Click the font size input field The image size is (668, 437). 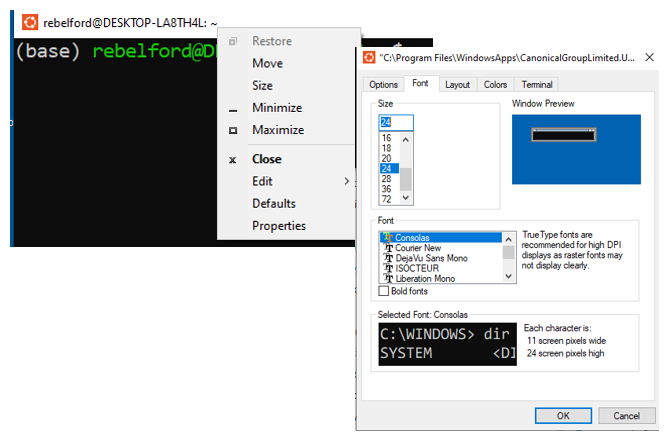coord(396,122)
